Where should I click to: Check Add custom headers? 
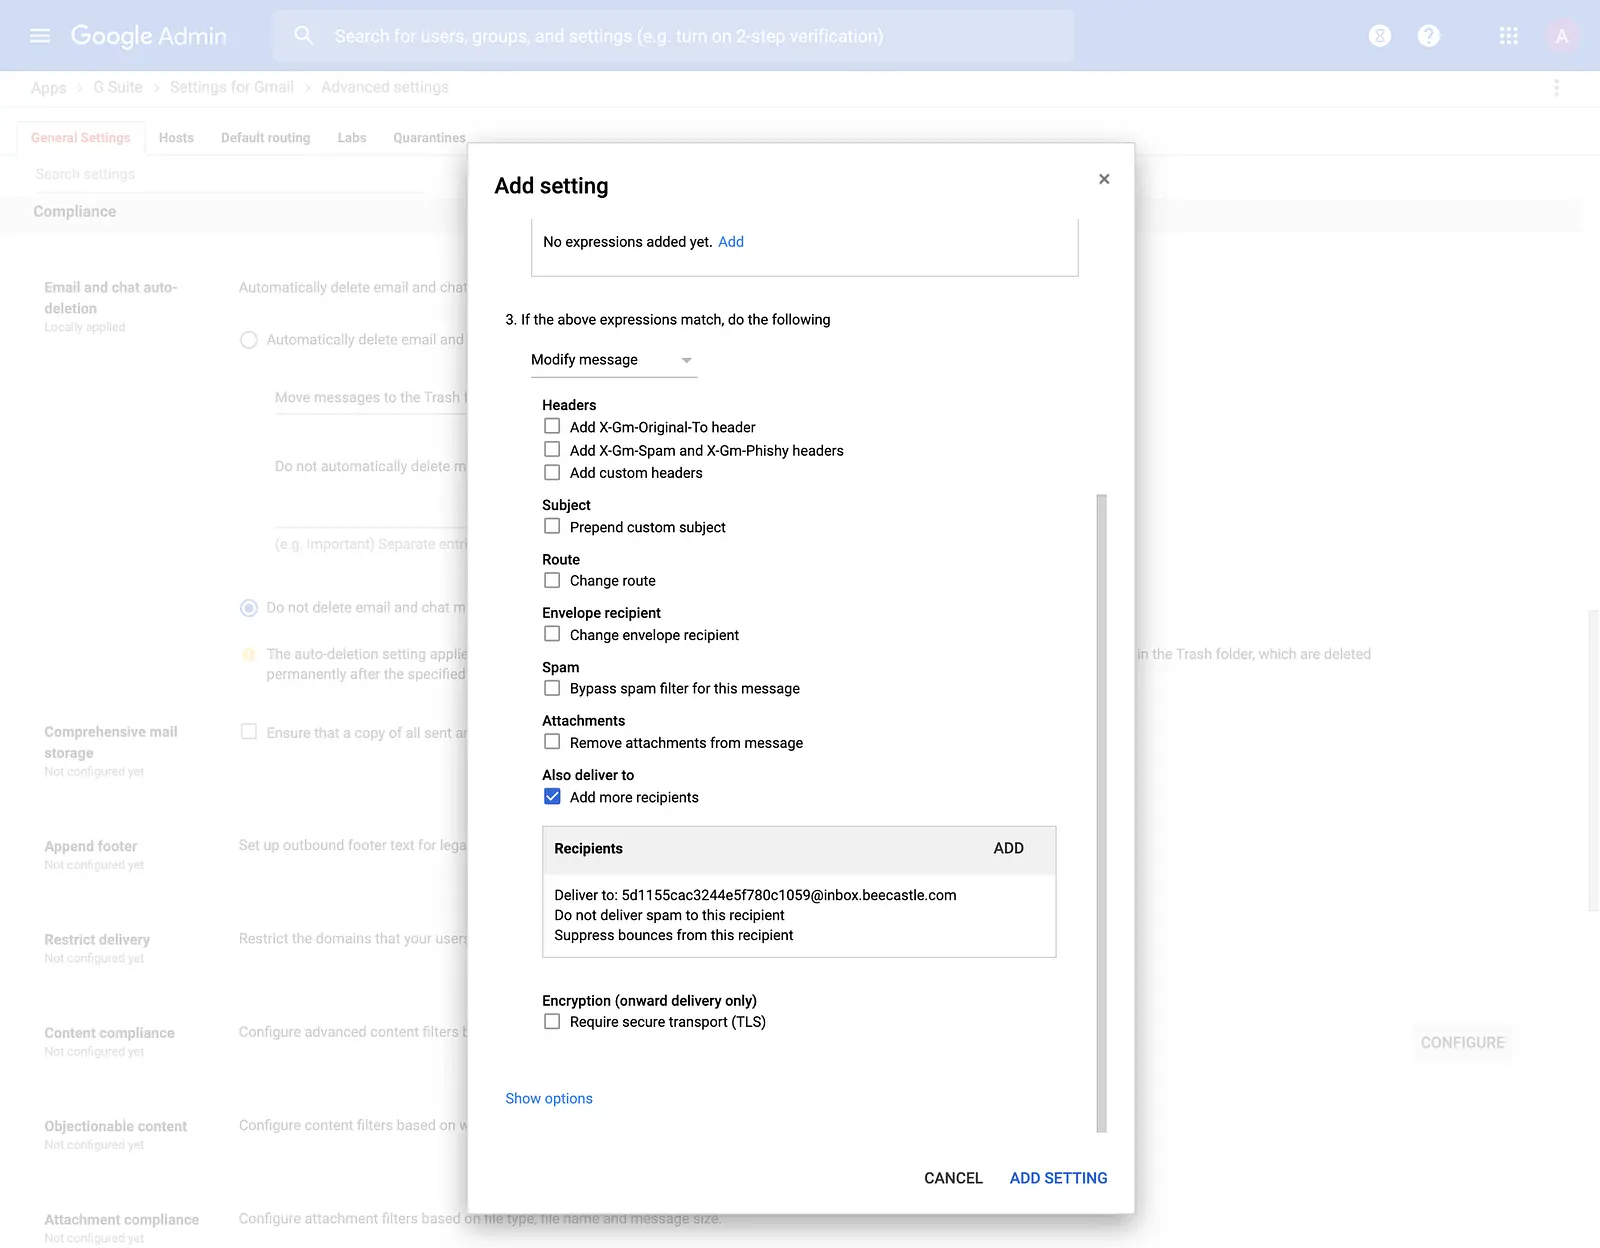(x=552, y=472)
